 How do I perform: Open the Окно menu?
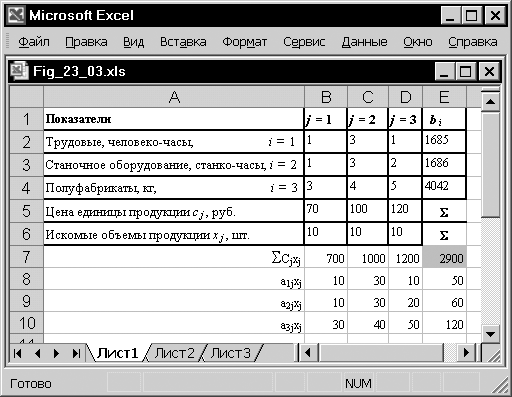pos(418,42)
